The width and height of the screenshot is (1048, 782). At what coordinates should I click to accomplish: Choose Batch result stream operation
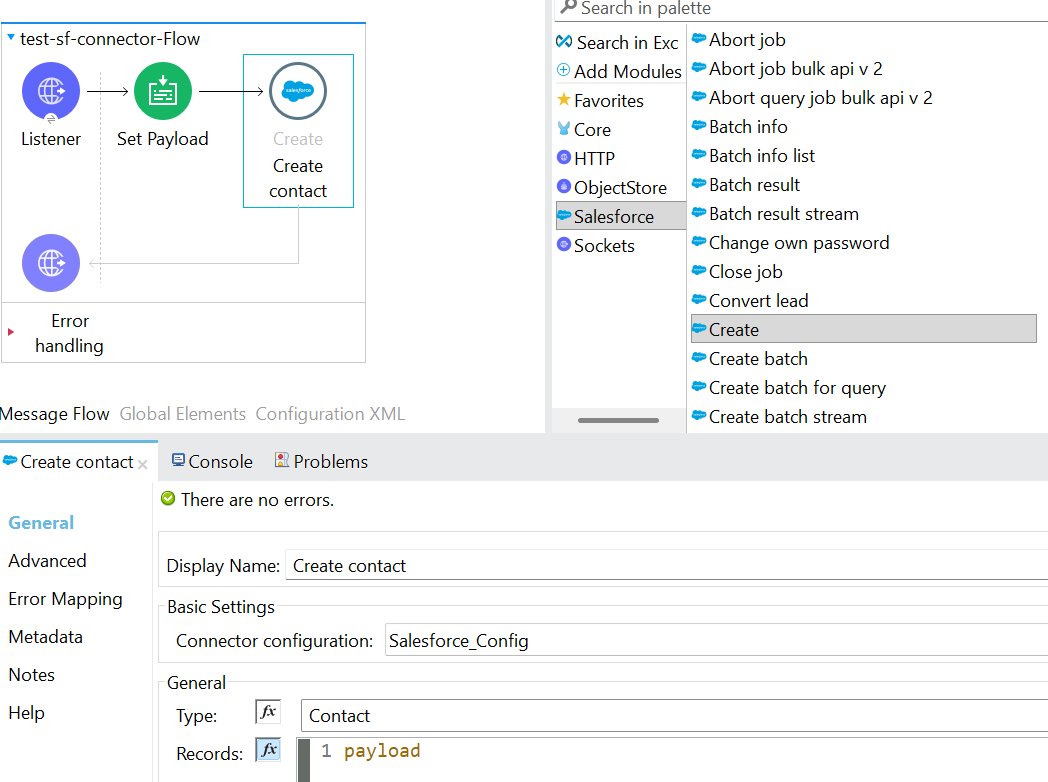775,214
